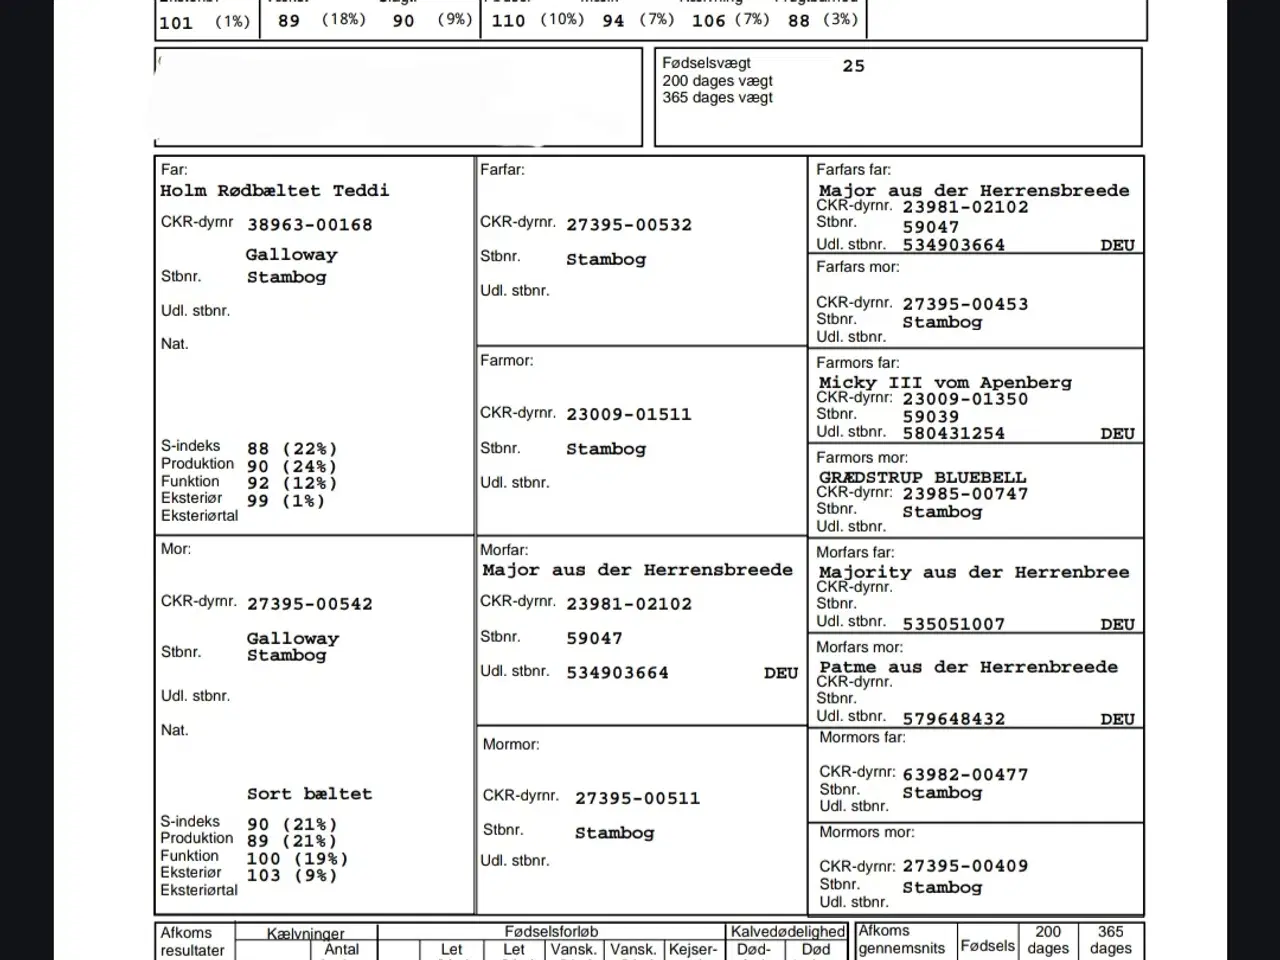
Task: Click Mormors far CKR number 63982-00477
Action: [965, 775]
